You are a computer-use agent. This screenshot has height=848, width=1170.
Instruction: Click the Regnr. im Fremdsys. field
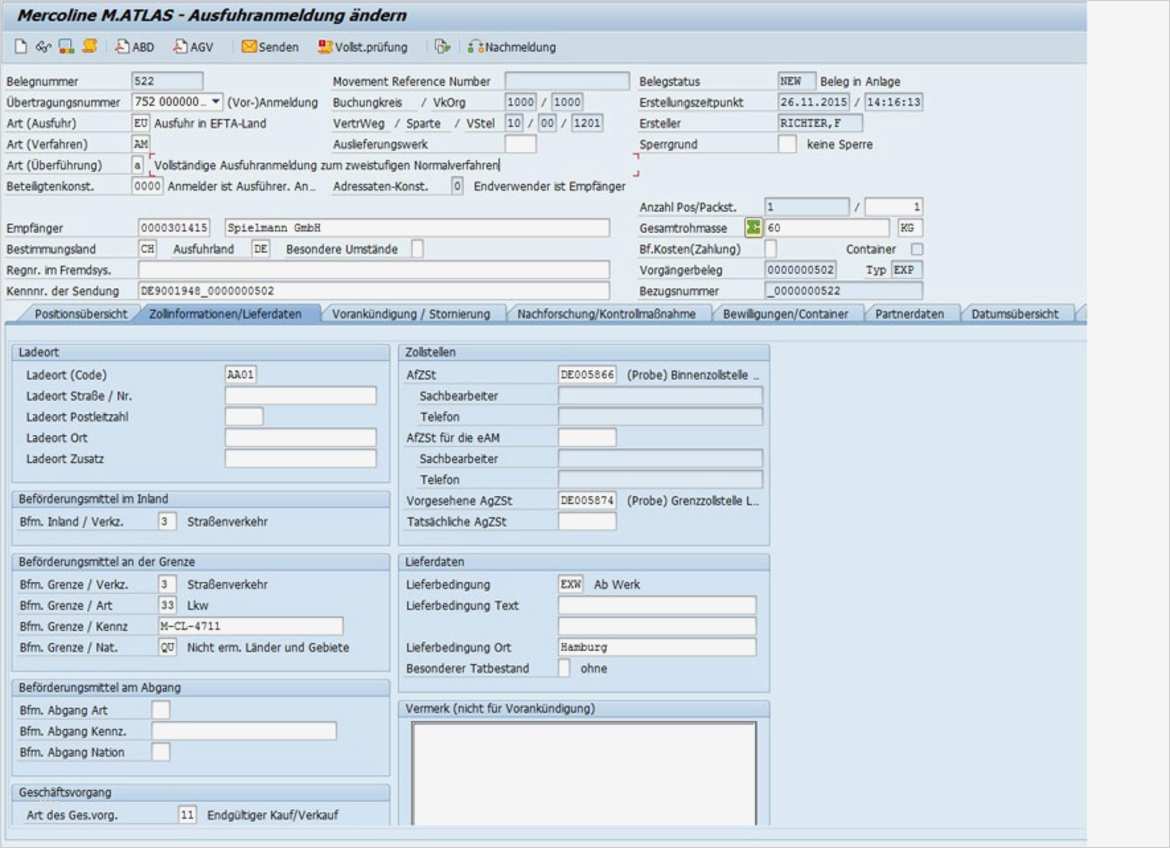tap(374, 269)
